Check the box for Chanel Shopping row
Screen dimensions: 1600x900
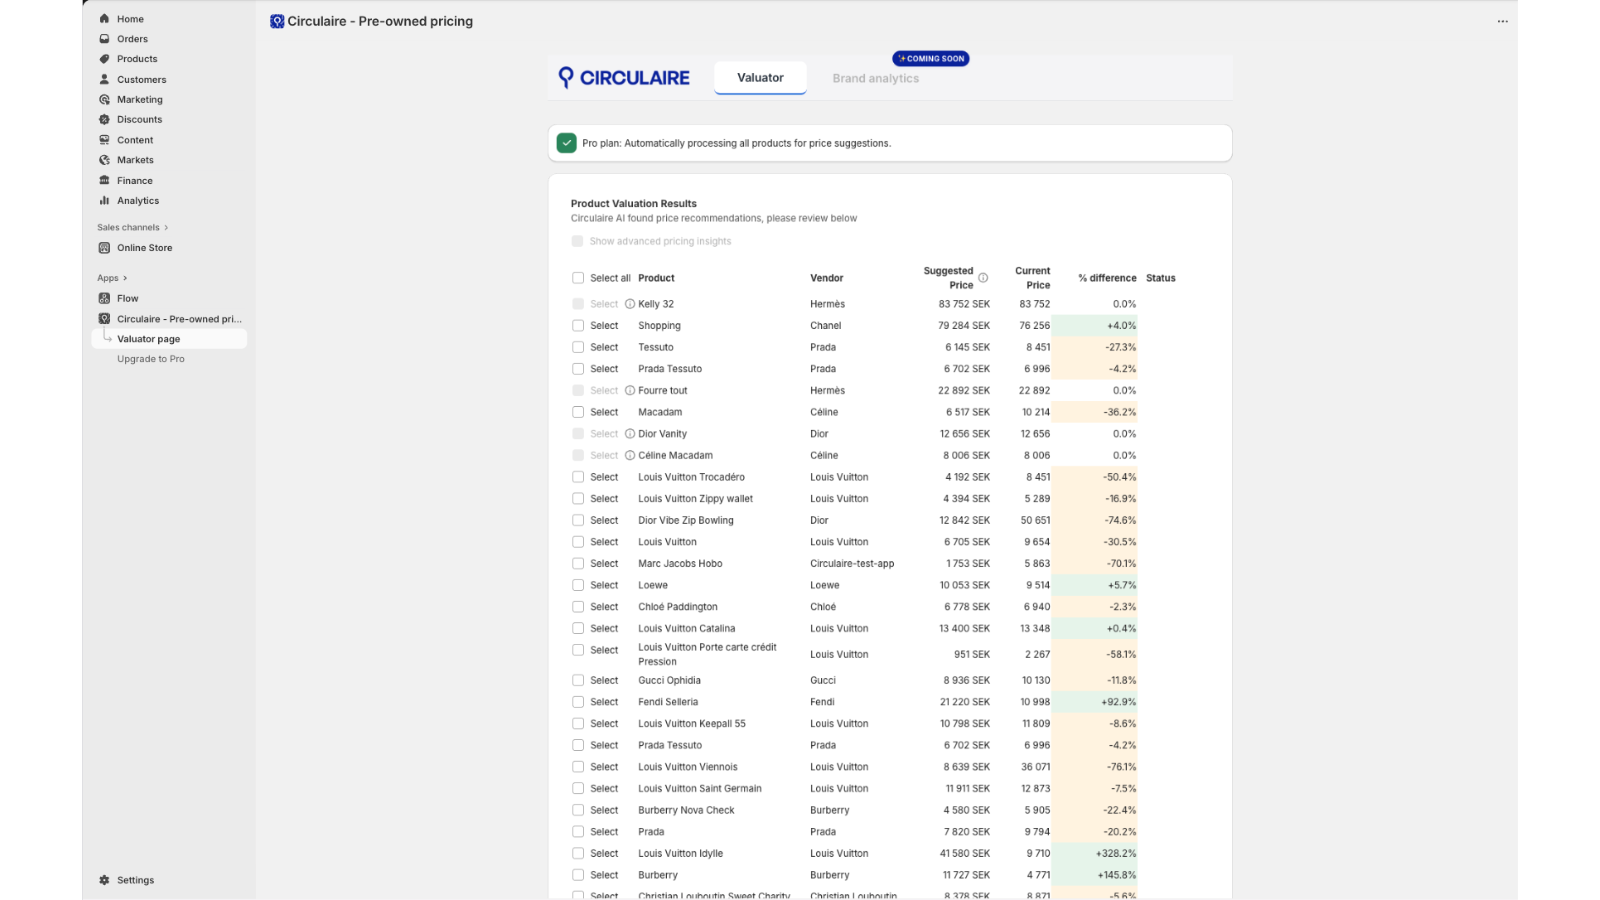(578, 326)
